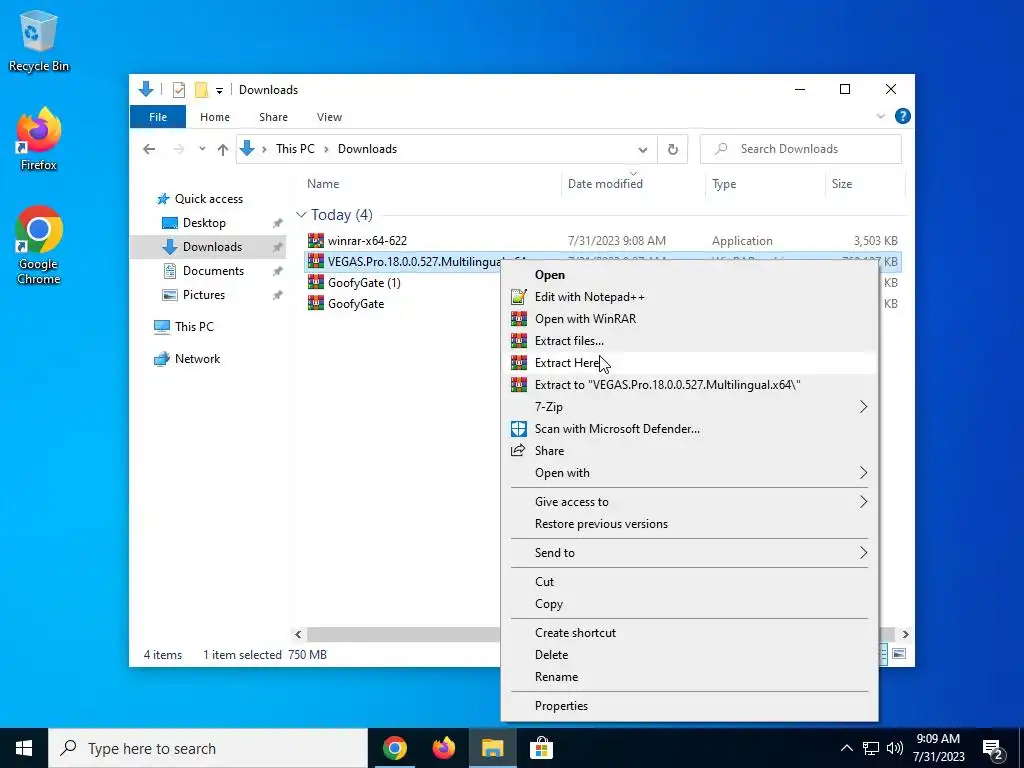Select Restore previous versions

click(689, 524)
